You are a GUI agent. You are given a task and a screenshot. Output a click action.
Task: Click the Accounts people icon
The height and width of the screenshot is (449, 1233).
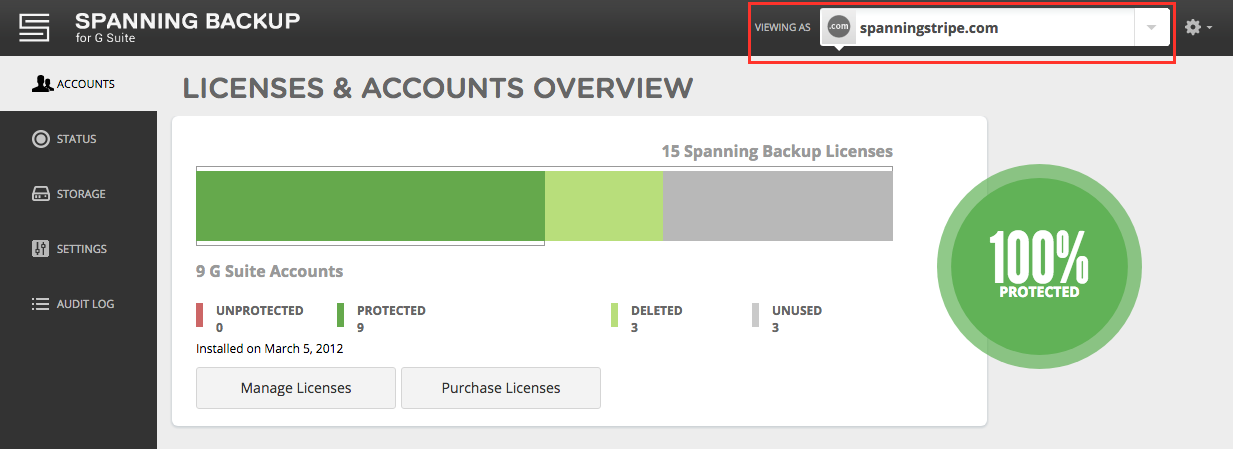[x=42, y=84]
